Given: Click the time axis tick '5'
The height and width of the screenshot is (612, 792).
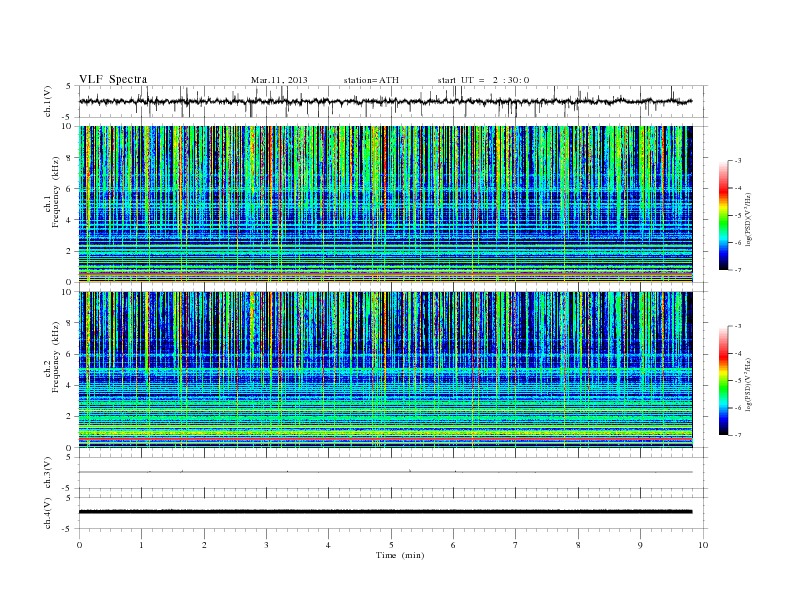Looking at the screenshot, I should [x=391, y=545].
